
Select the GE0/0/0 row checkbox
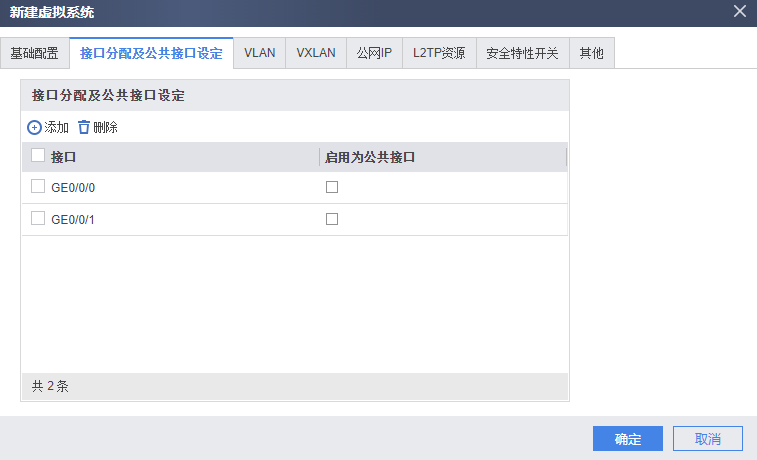tap(38, 187)
